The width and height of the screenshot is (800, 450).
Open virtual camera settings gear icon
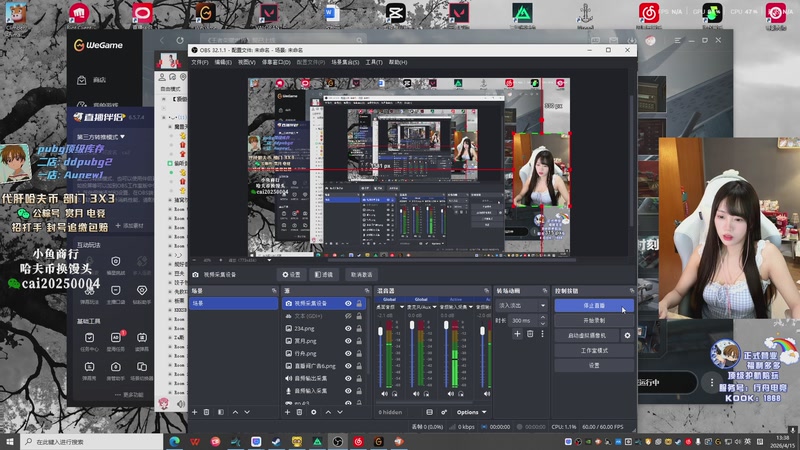pyautogui.click(x=628, y=336)
